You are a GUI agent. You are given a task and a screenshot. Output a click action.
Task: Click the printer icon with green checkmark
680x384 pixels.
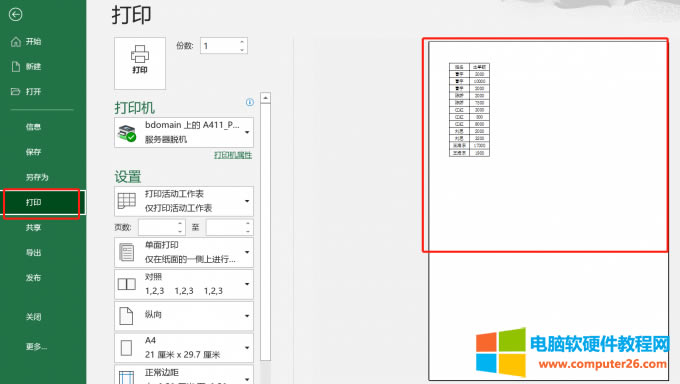coord(127,133)
